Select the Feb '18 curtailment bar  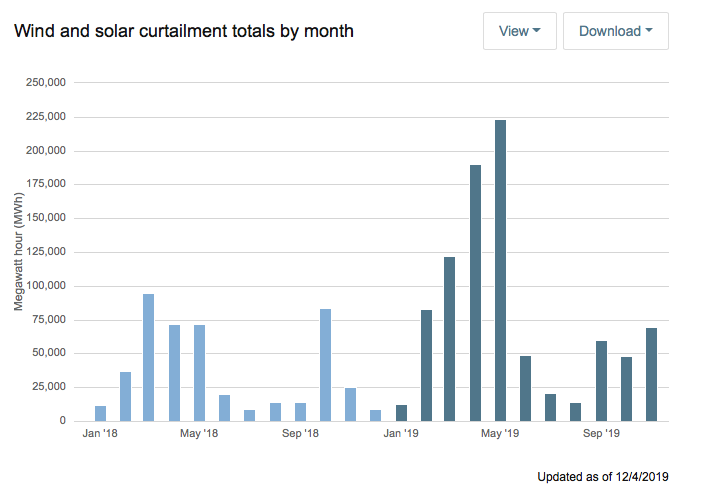coord(125,397)
